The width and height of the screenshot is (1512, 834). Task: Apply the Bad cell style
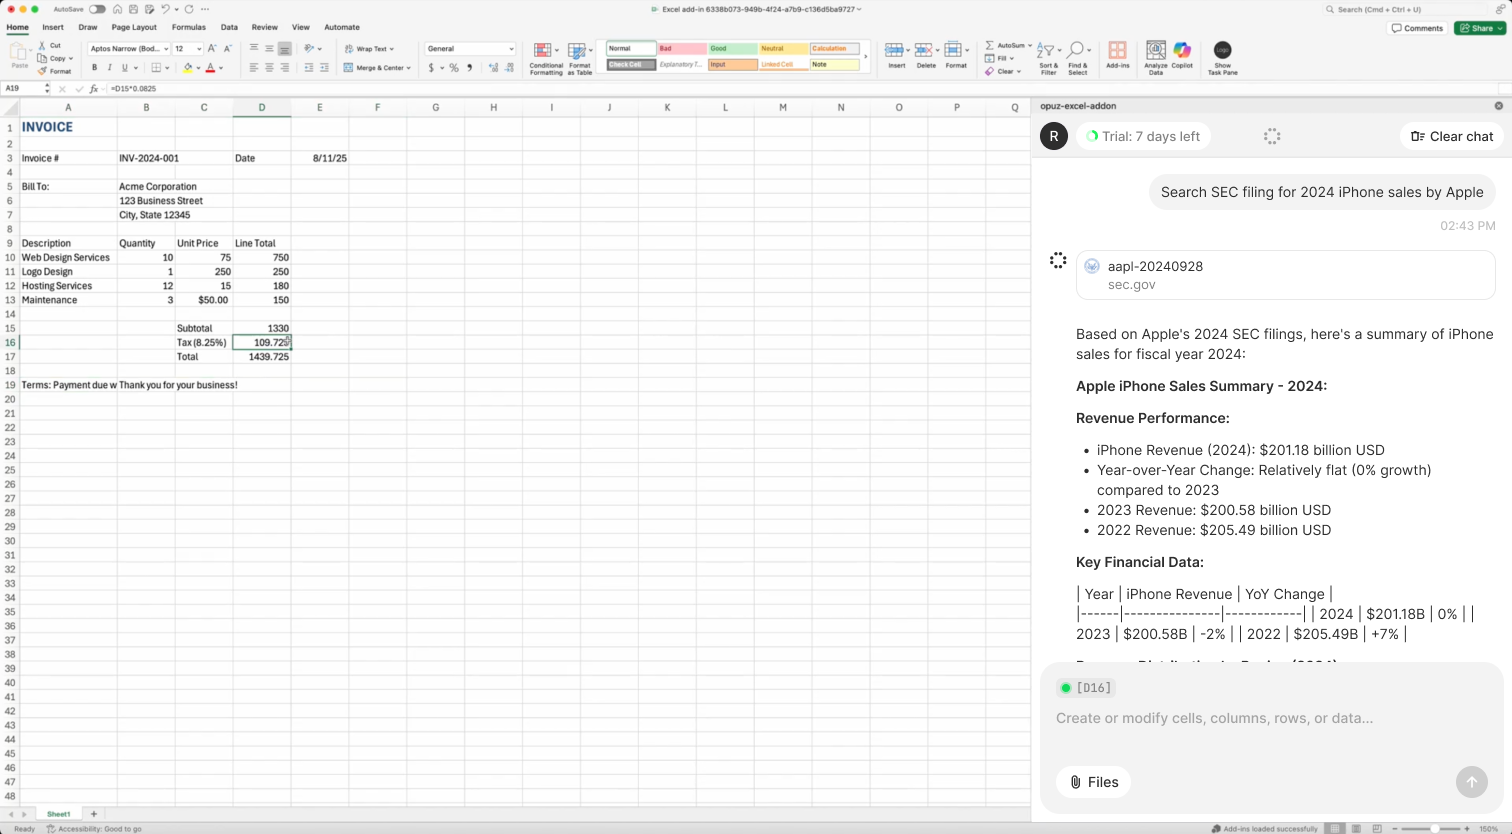(681, 48)
